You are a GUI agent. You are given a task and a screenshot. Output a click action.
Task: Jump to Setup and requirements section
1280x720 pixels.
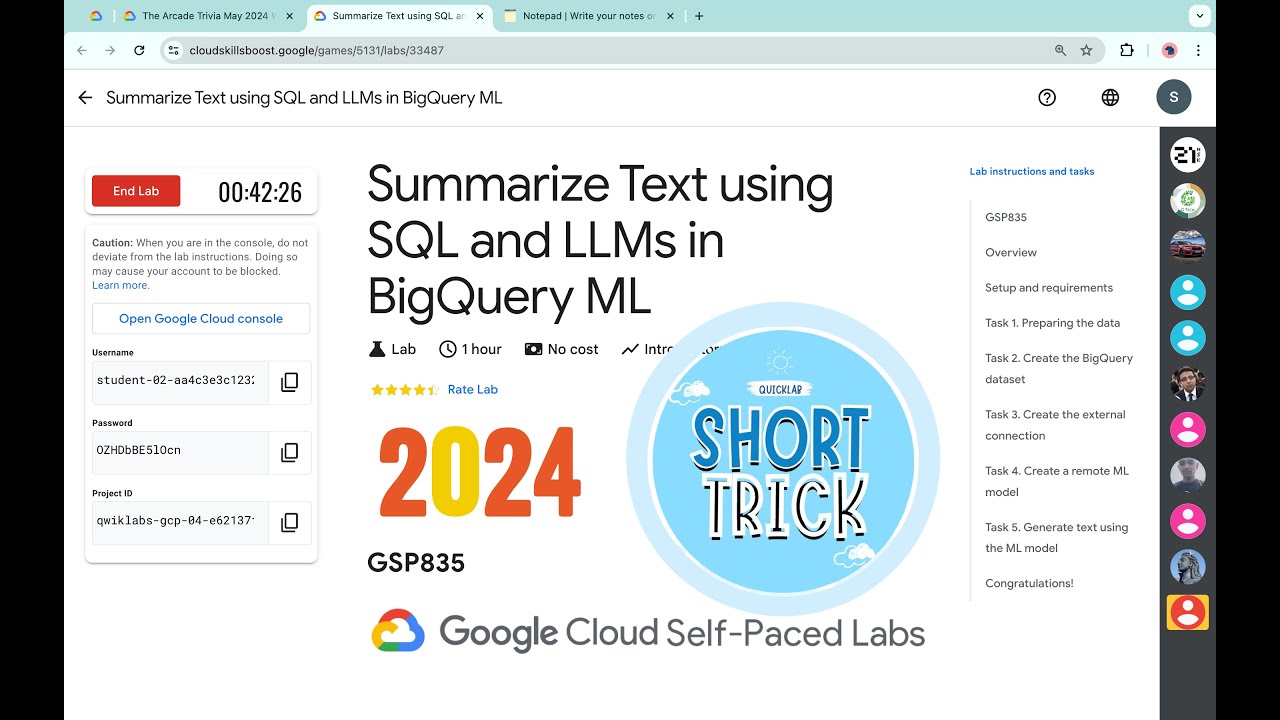point(1049,287)
